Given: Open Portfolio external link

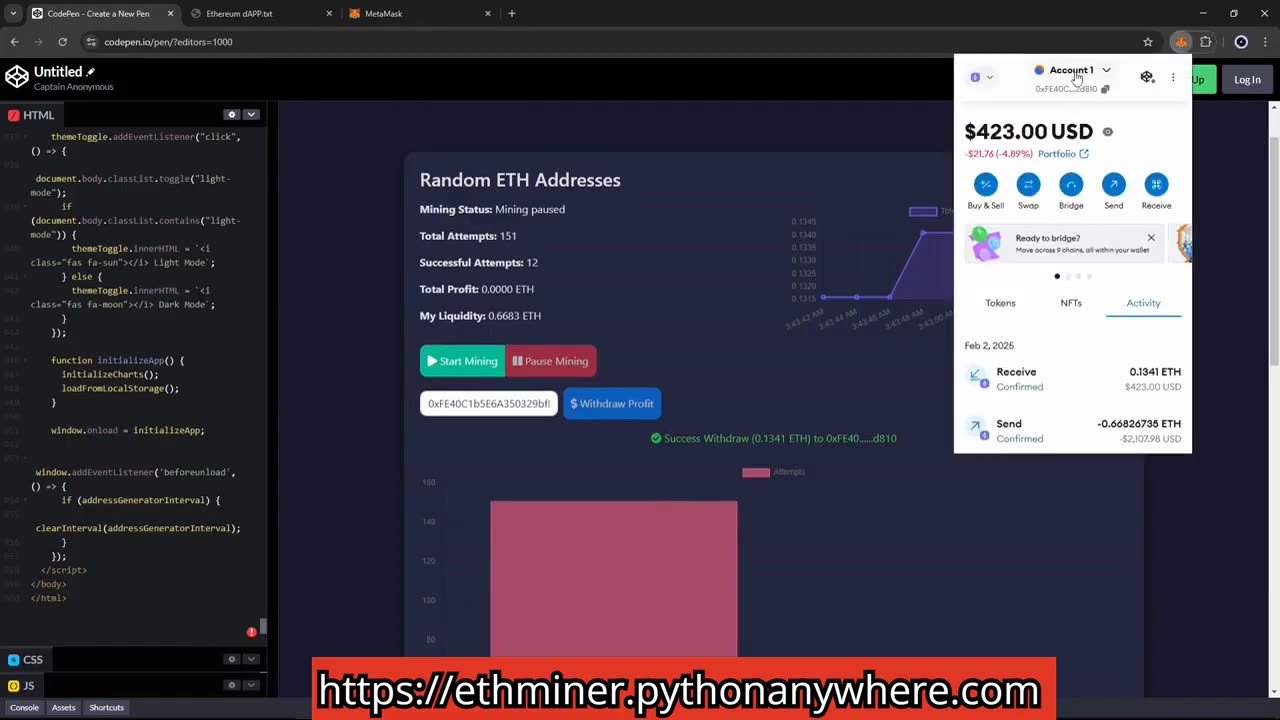Looking at the screenshot, I should 1063,154.
